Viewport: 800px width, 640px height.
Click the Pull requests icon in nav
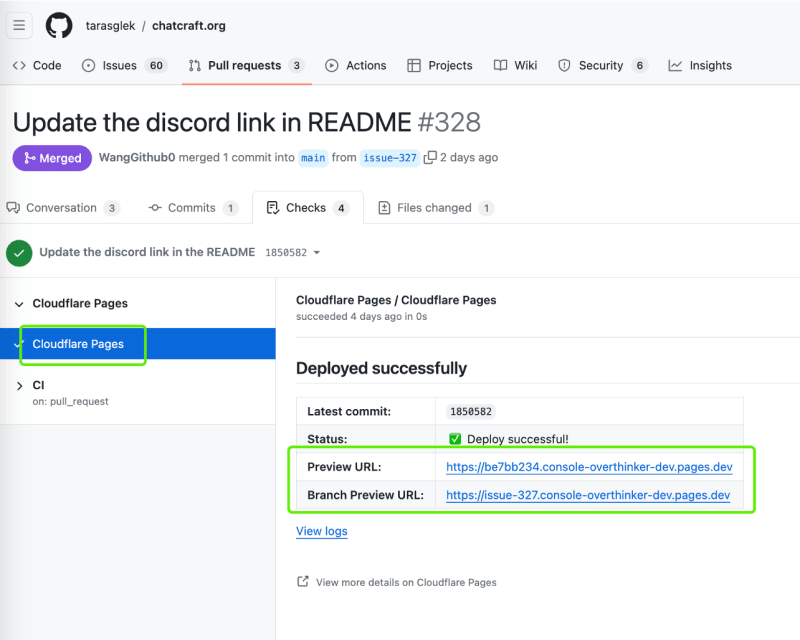[x=194, y=65]
